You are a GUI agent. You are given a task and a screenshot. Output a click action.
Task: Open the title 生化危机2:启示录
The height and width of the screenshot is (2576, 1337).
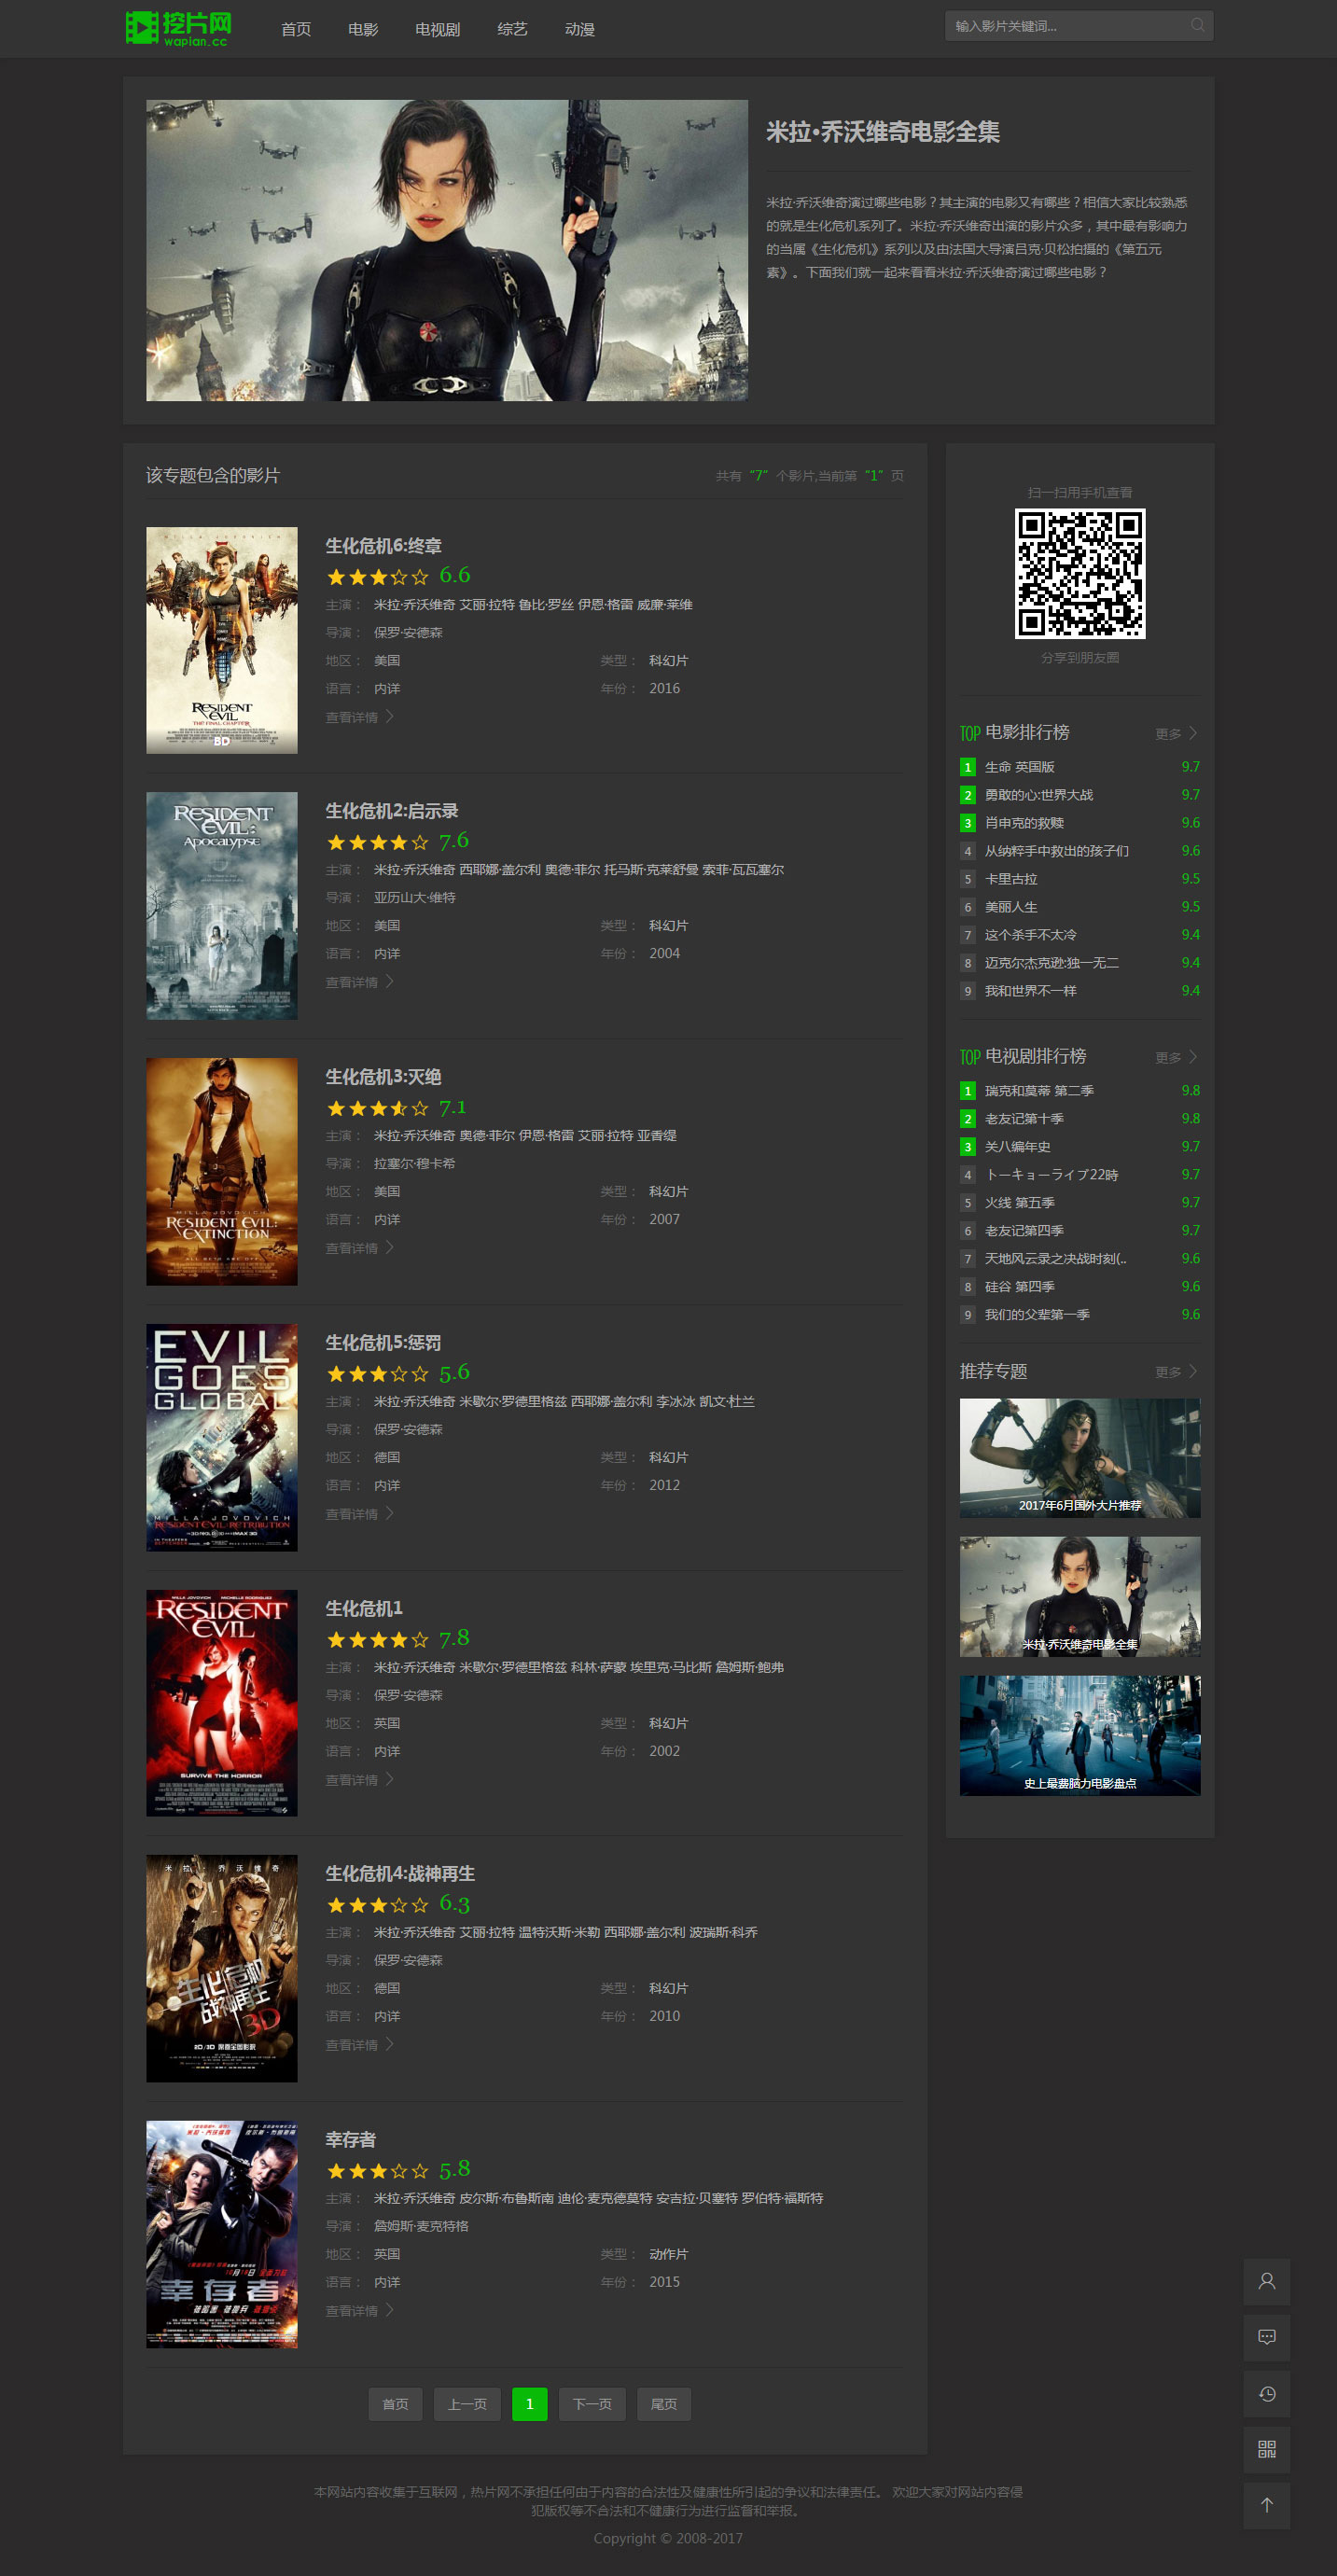(392, 811)
